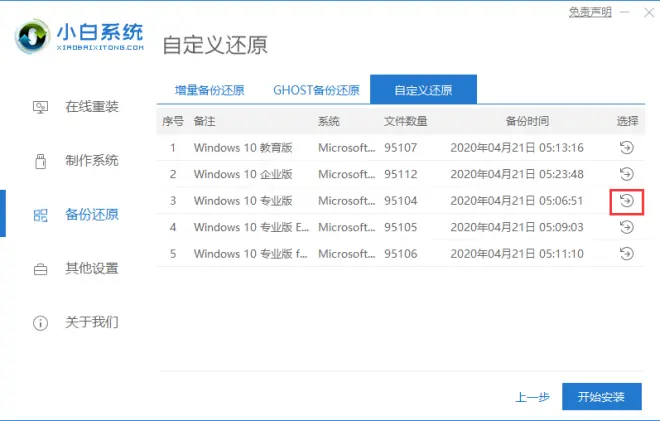
Task: Click restore icon for Windows 10 企业版 row
Action: tap(626, 174)
